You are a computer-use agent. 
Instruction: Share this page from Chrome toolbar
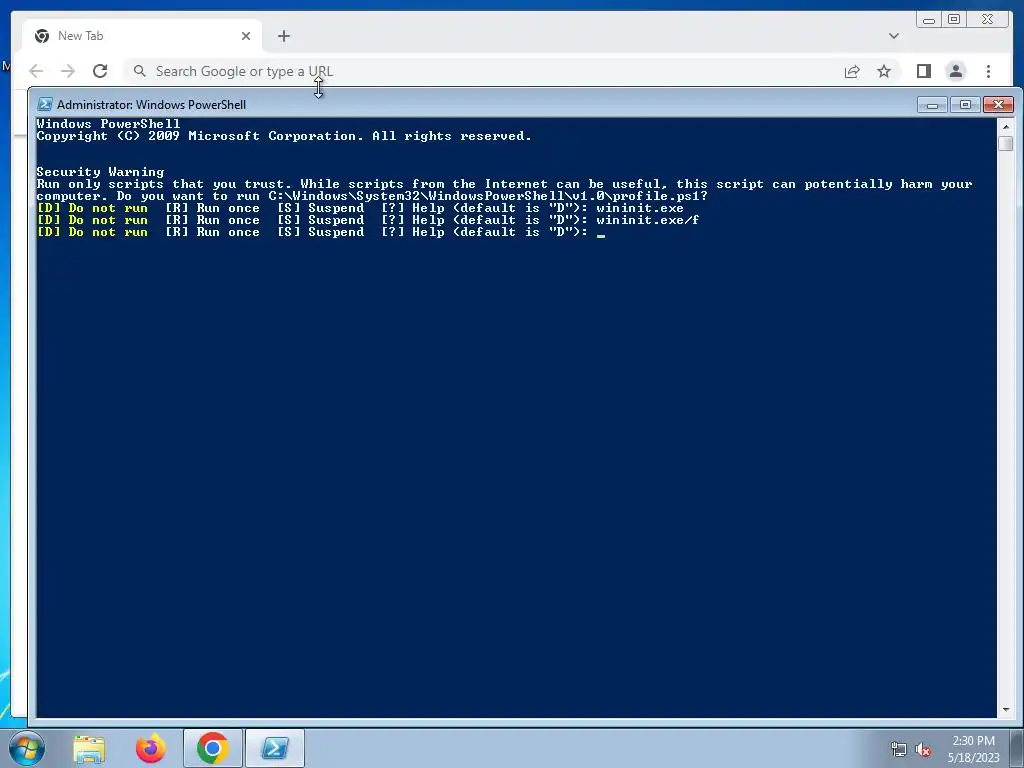click(852, 71)
